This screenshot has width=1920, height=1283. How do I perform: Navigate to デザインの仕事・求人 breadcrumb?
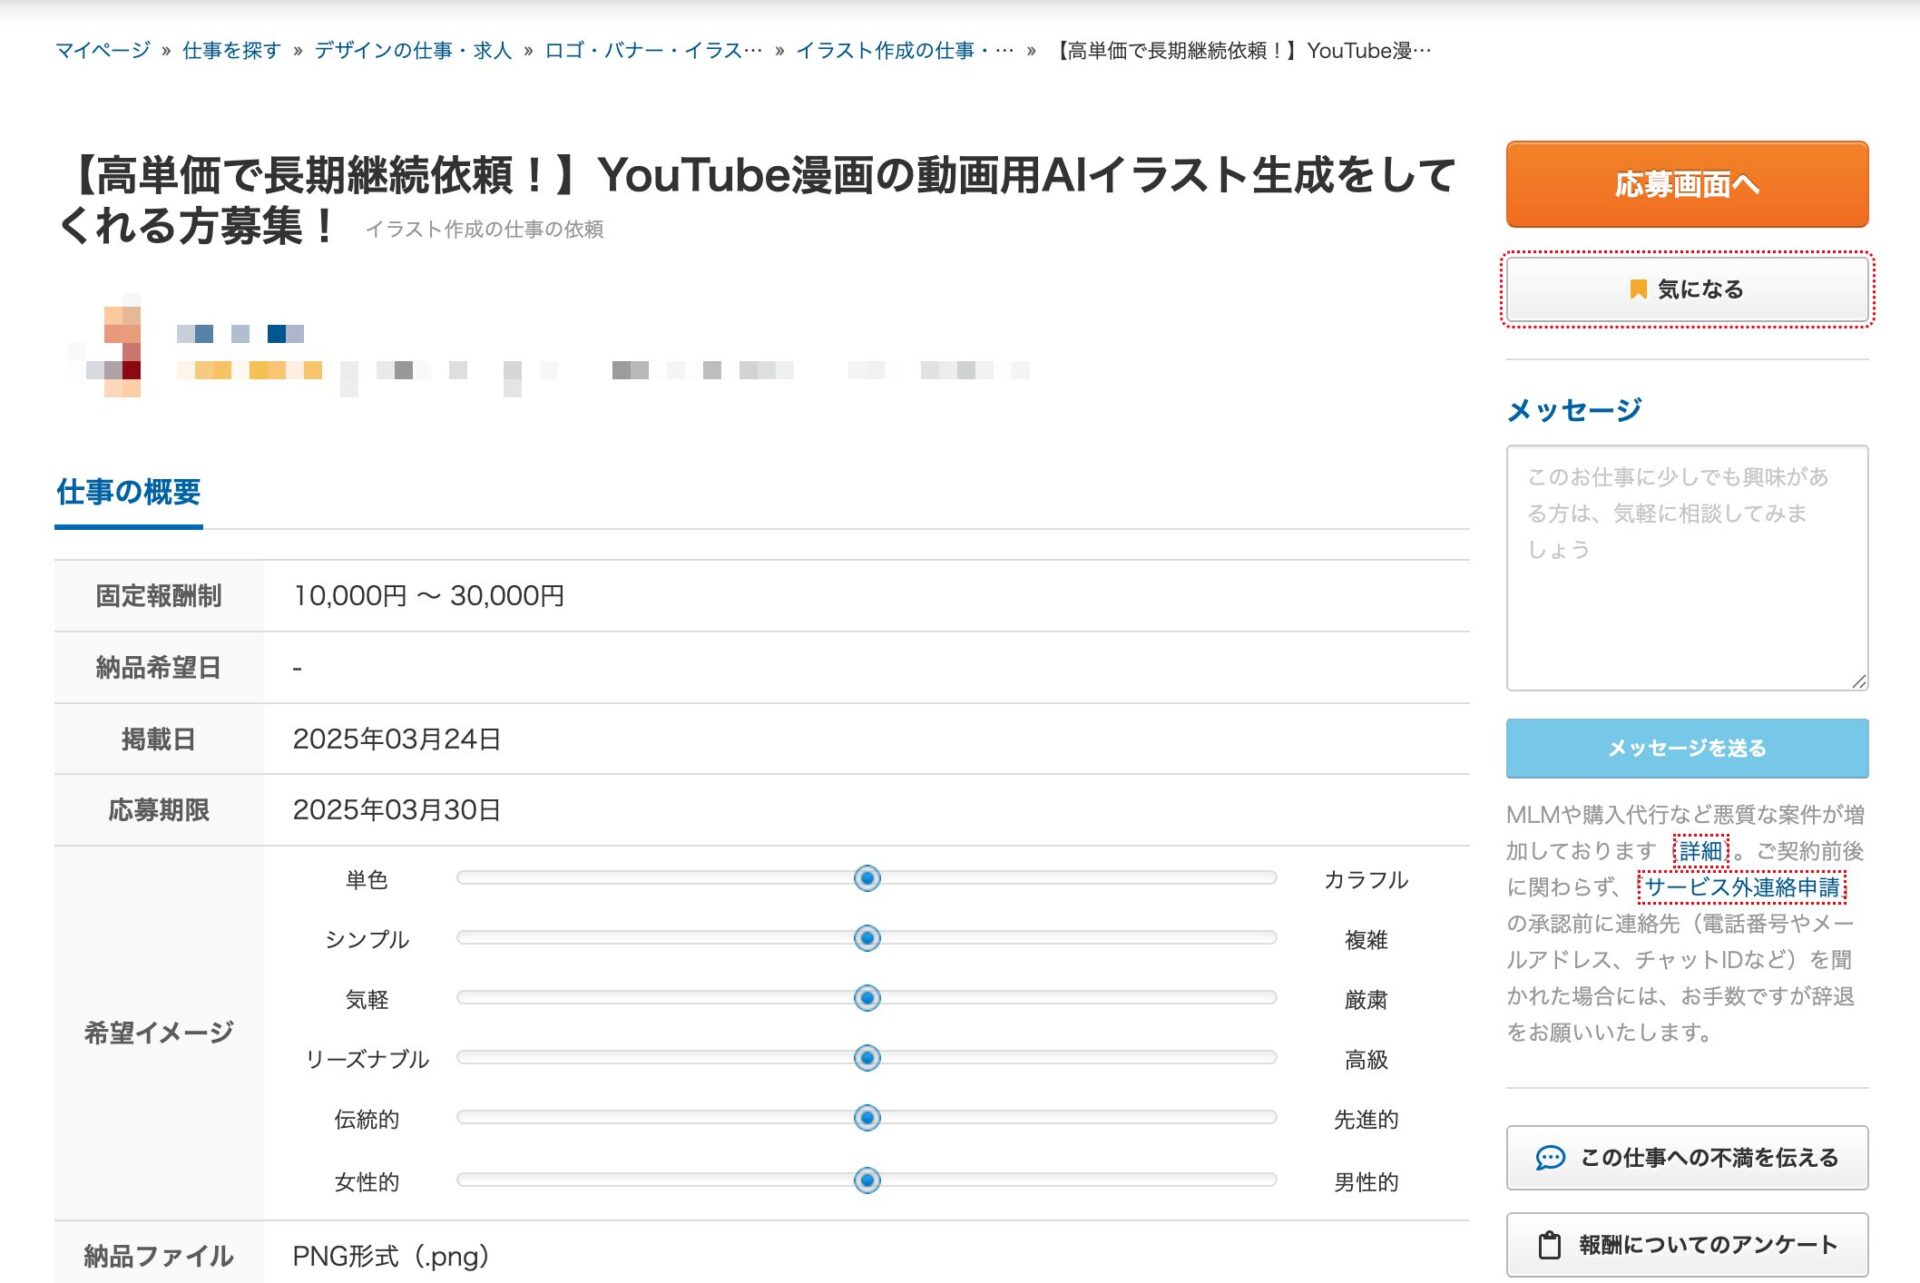tap(412, 51)
